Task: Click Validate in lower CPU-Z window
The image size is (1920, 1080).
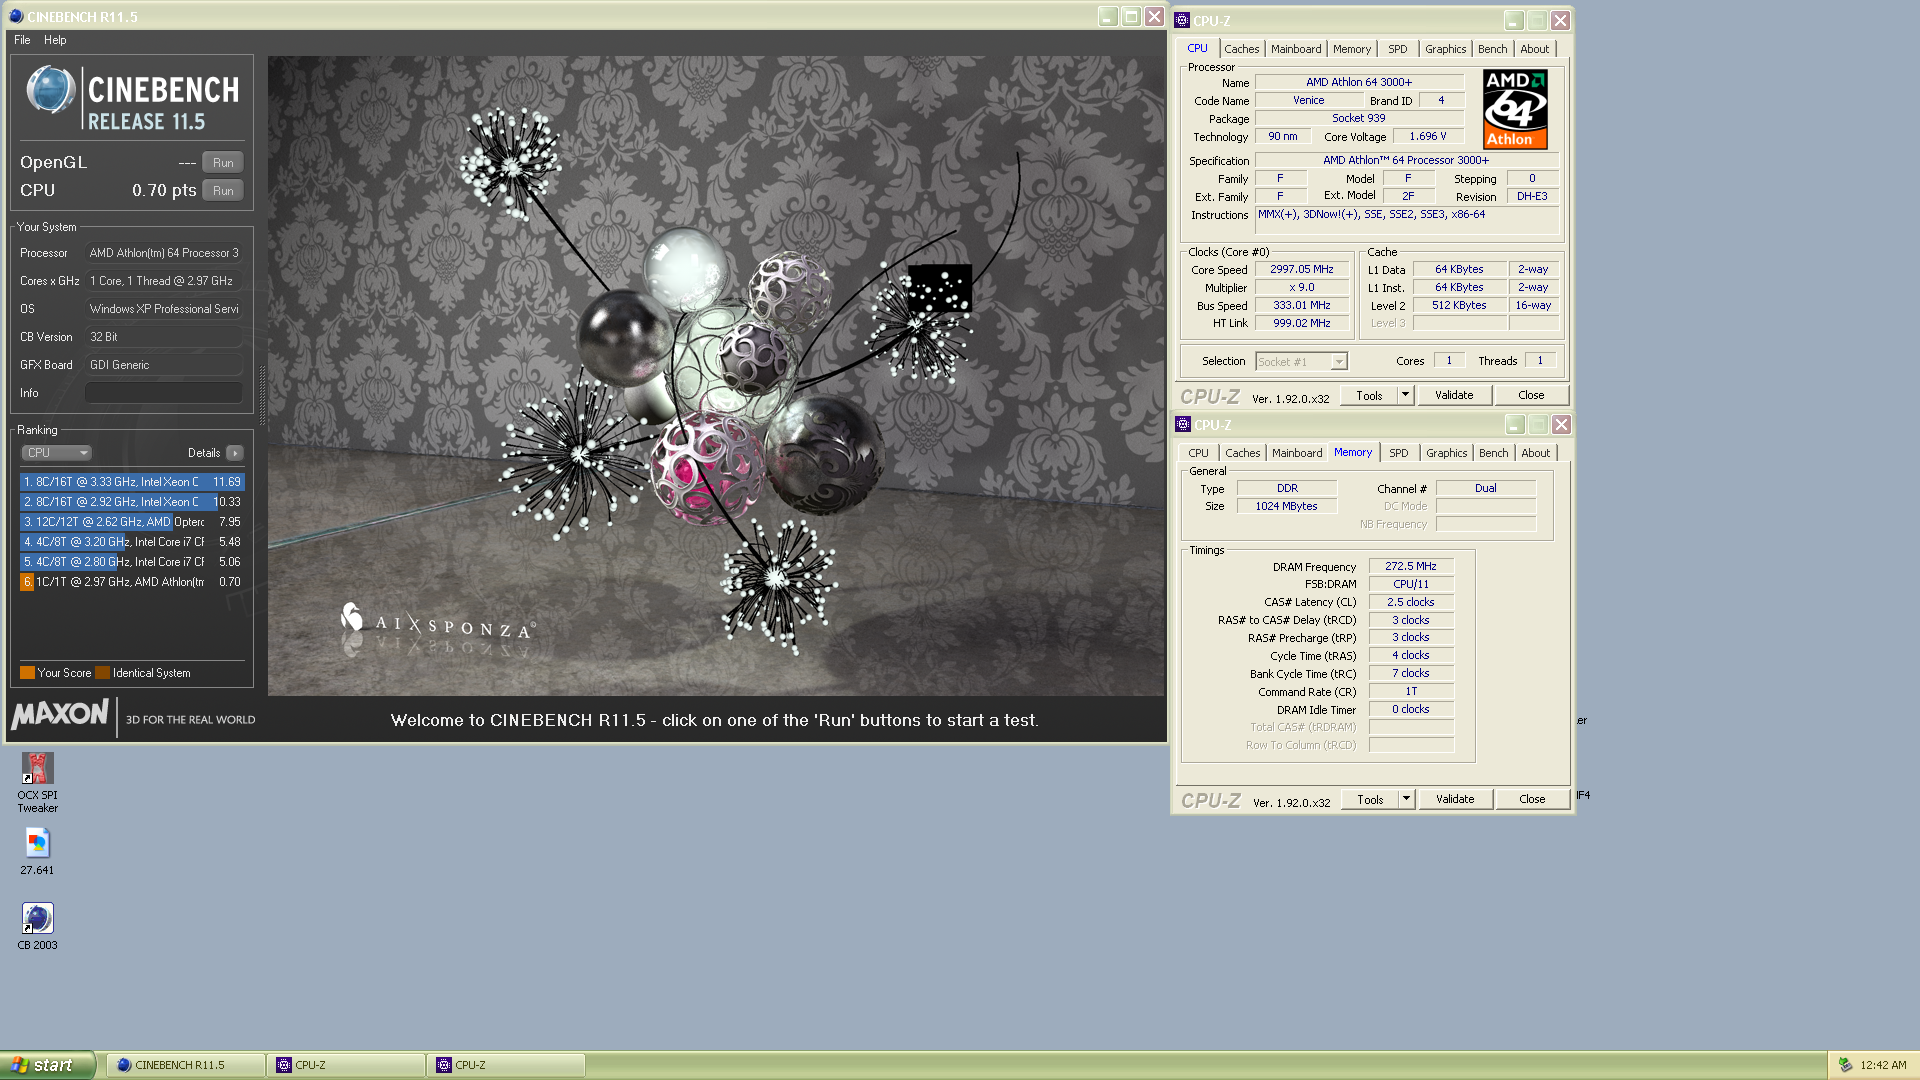Action: pyautogui.click(x=1455, y=800)
